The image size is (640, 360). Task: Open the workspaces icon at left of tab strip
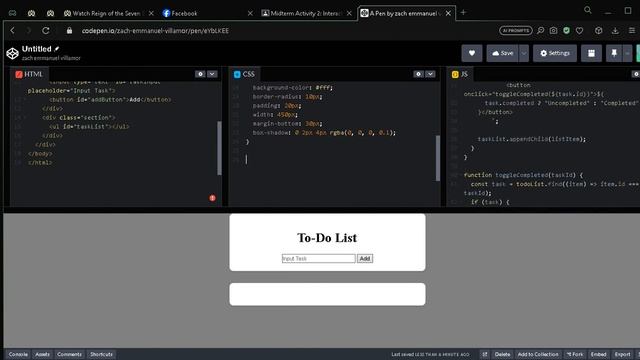click(12, 13)
